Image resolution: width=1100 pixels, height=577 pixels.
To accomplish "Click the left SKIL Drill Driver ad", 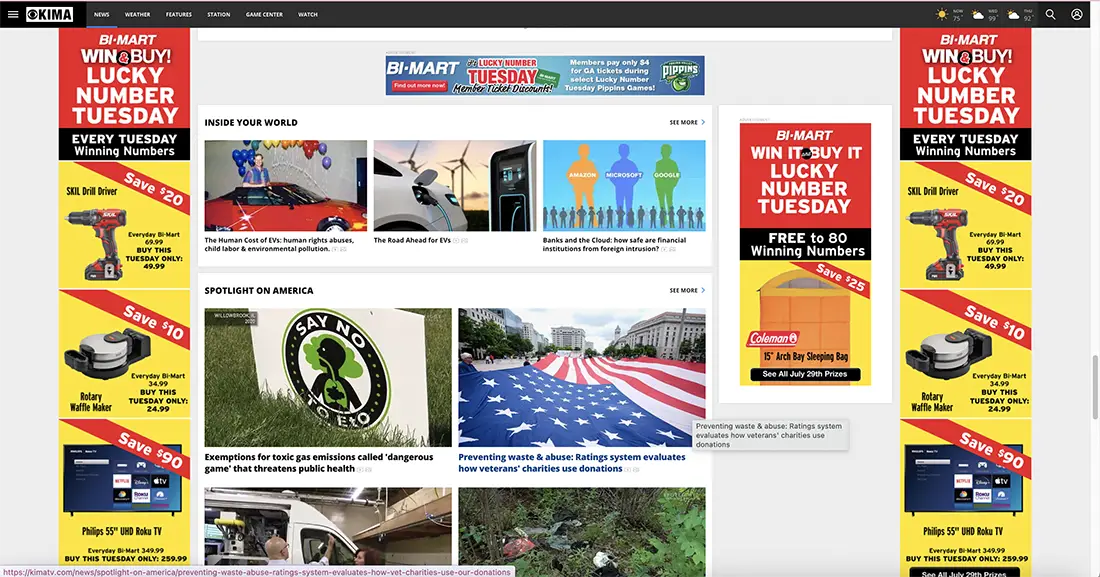I will pyautogui.click(x=124, y=225).
